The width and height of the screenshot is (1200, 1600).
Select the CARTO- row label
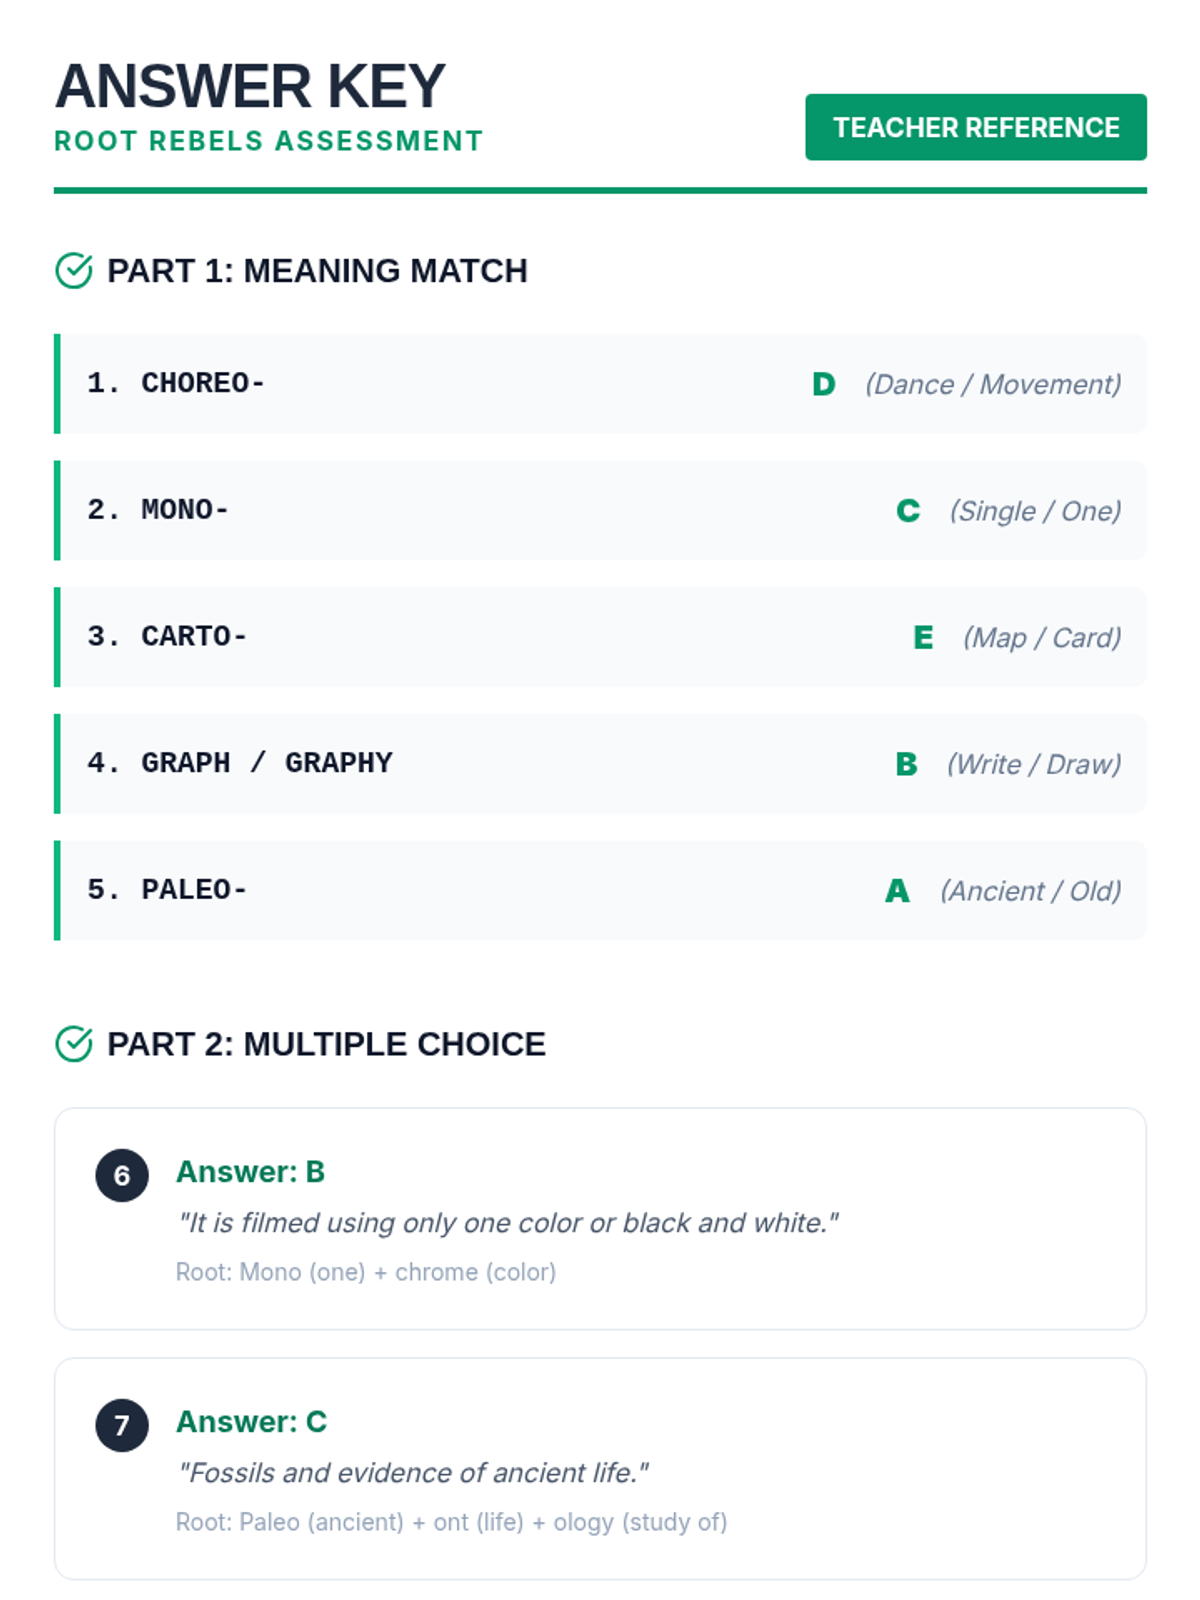[x=194, y=637]
